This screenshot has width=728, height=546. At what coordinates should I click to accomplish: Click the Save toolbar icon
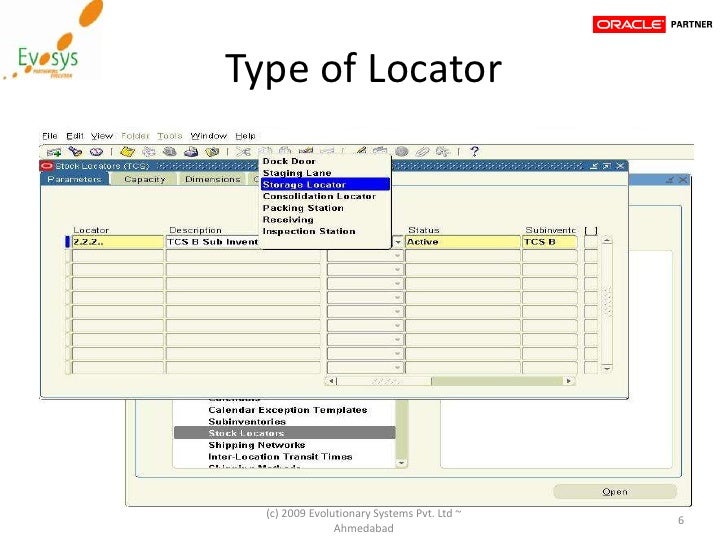(x=127, y=152)
